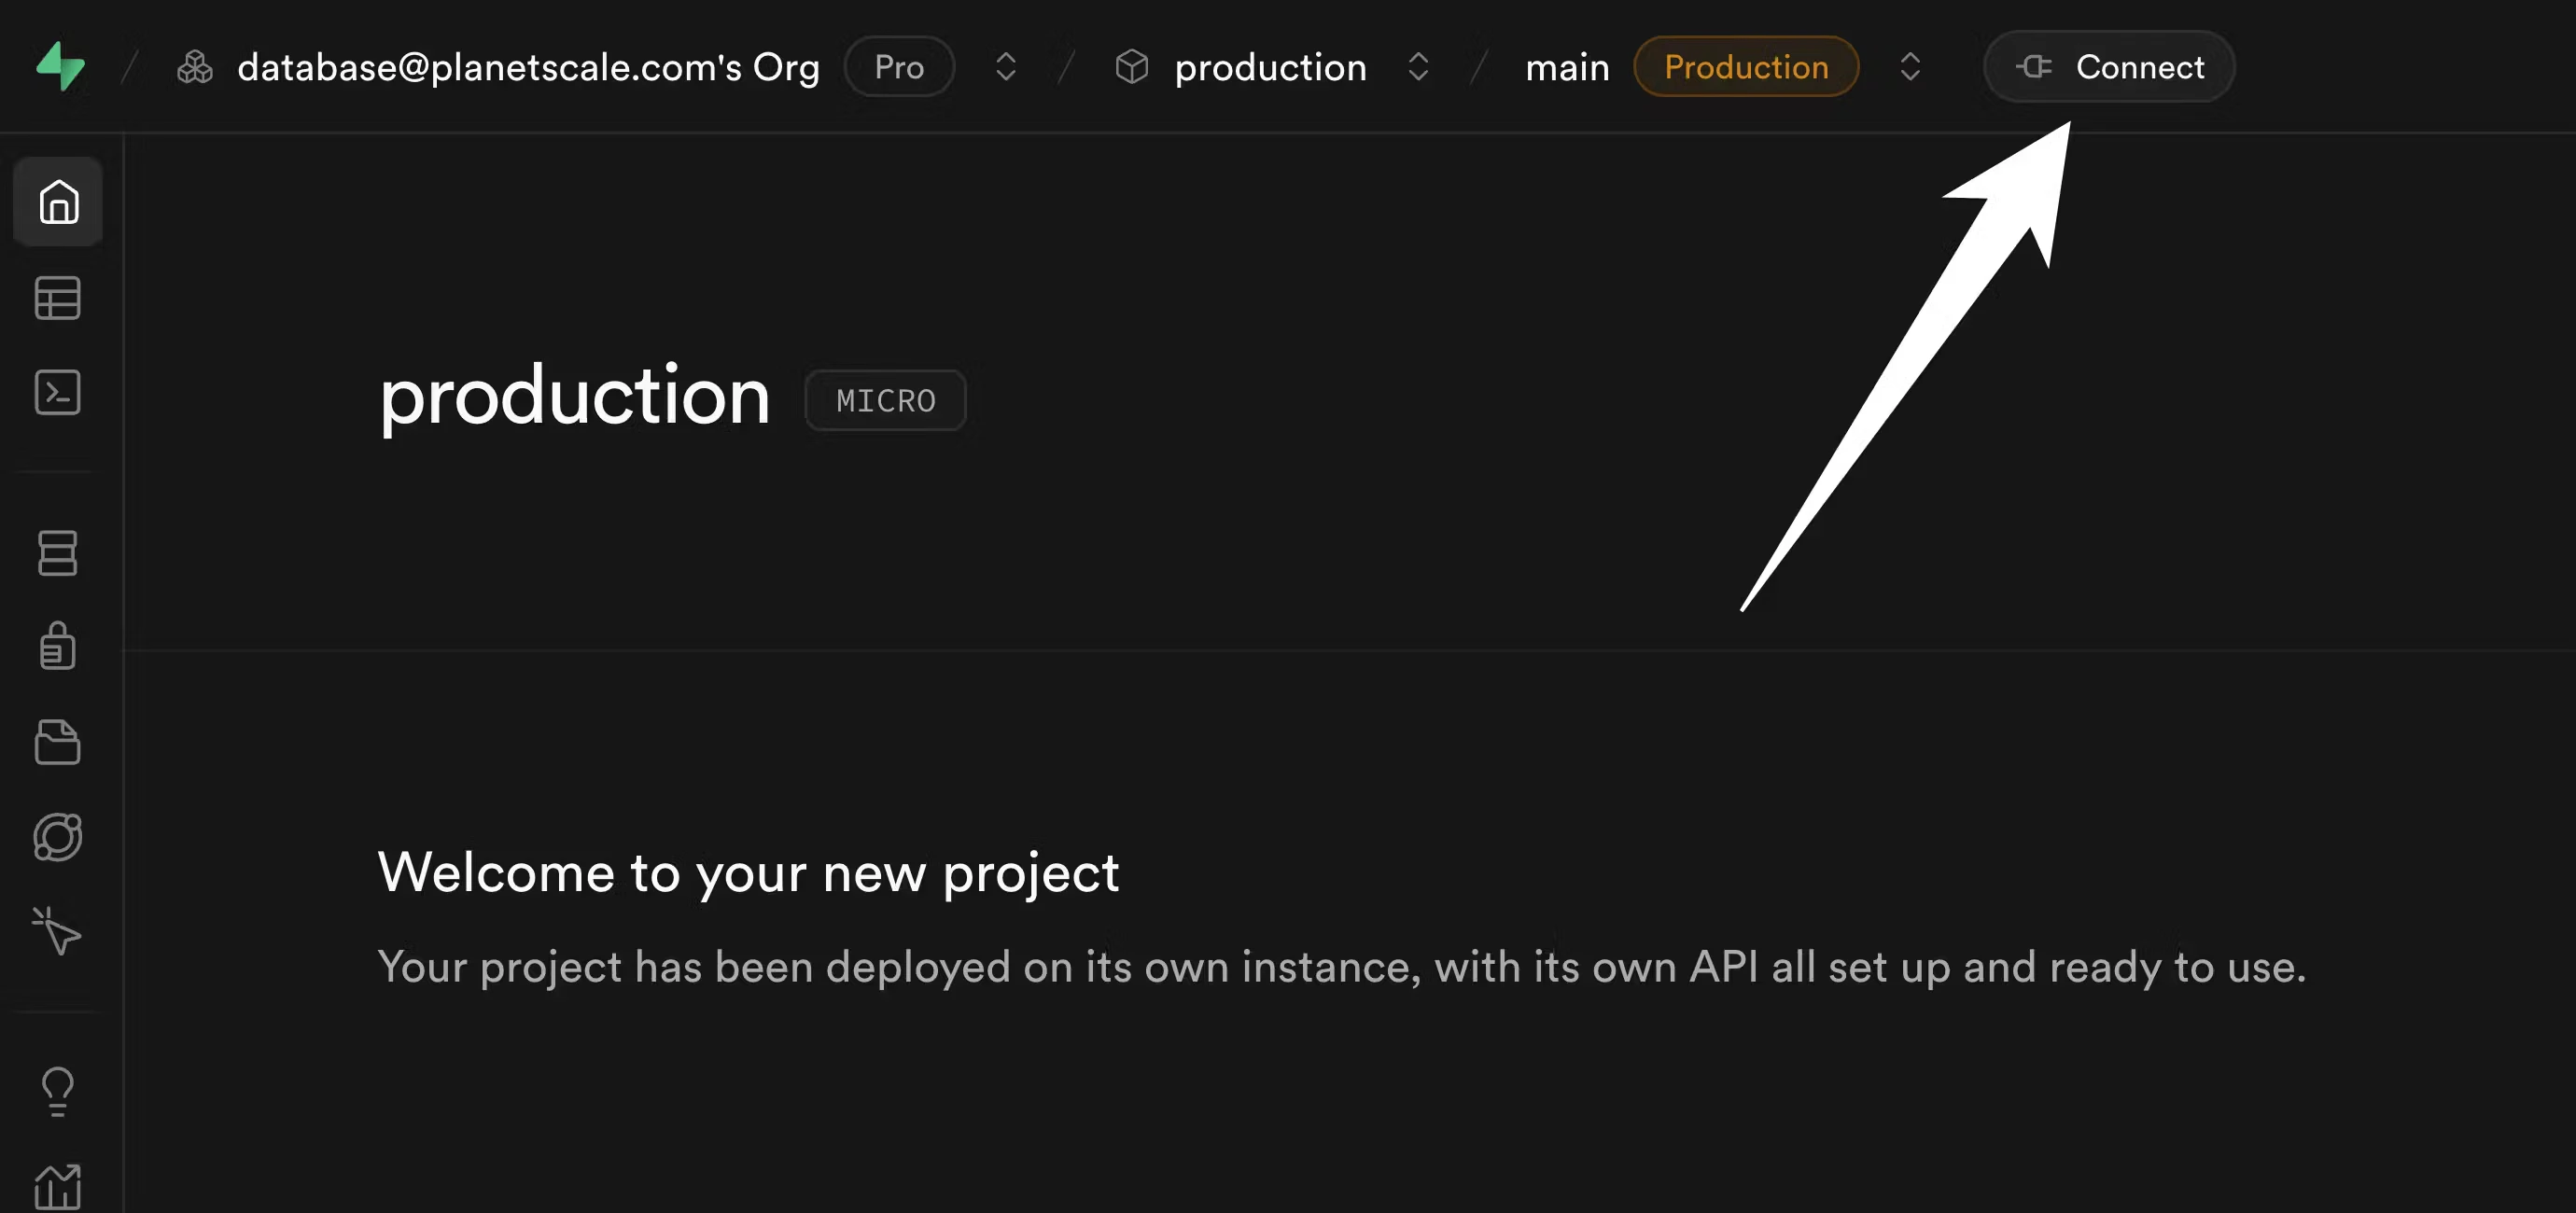This screenshot has width=2576, height=1213.
Task: Open the SQL Editor terminal icon
Action: tap(58, 393)
